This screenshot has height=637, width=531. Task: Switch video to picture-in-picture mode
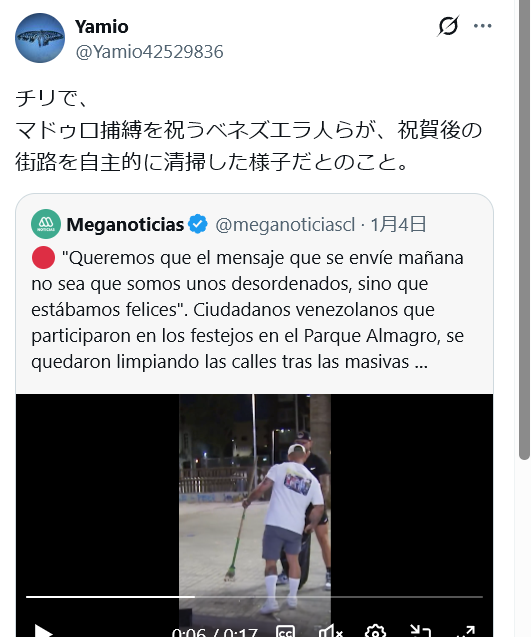click(420, 632)
